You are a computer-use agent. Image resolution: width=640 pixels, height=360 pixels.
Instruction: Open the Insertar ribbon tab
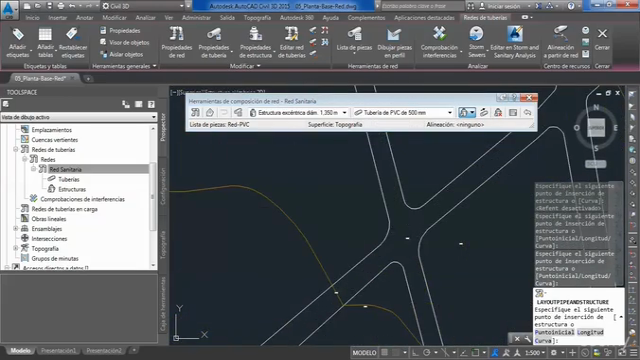58,18
